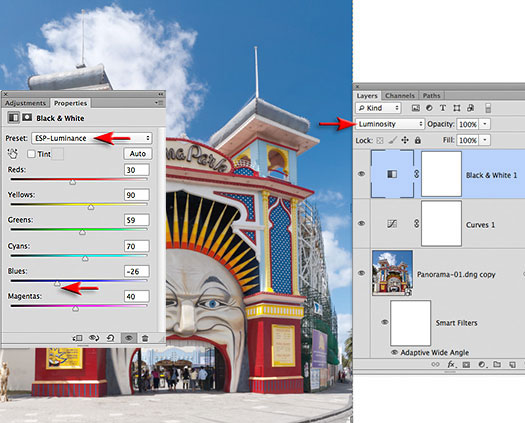Click the Blues value field showing -26

[136, 271]
